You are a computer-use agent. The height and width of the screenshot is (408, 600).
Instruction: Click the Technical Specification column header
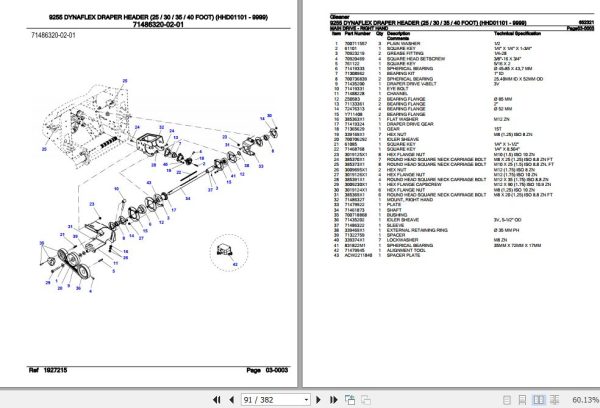(517, 34)
